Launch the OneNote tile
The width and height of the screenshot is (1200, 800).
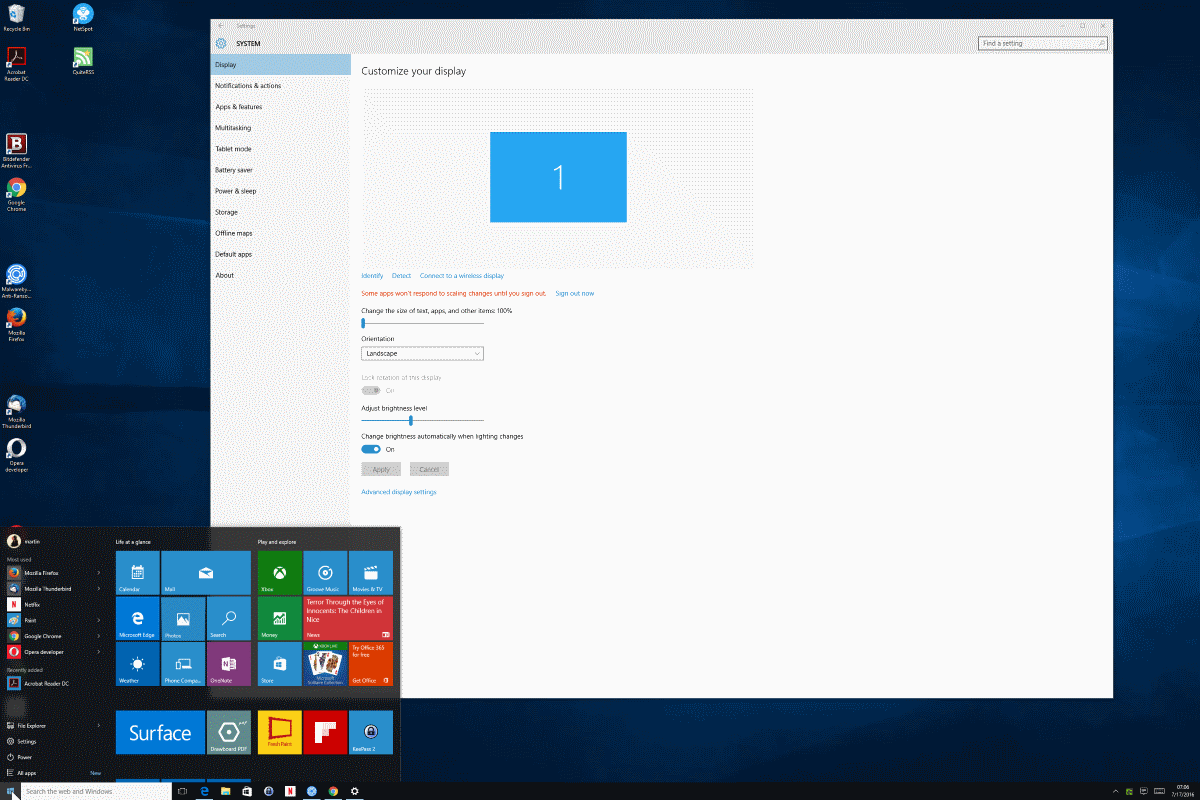coord(229,664)
